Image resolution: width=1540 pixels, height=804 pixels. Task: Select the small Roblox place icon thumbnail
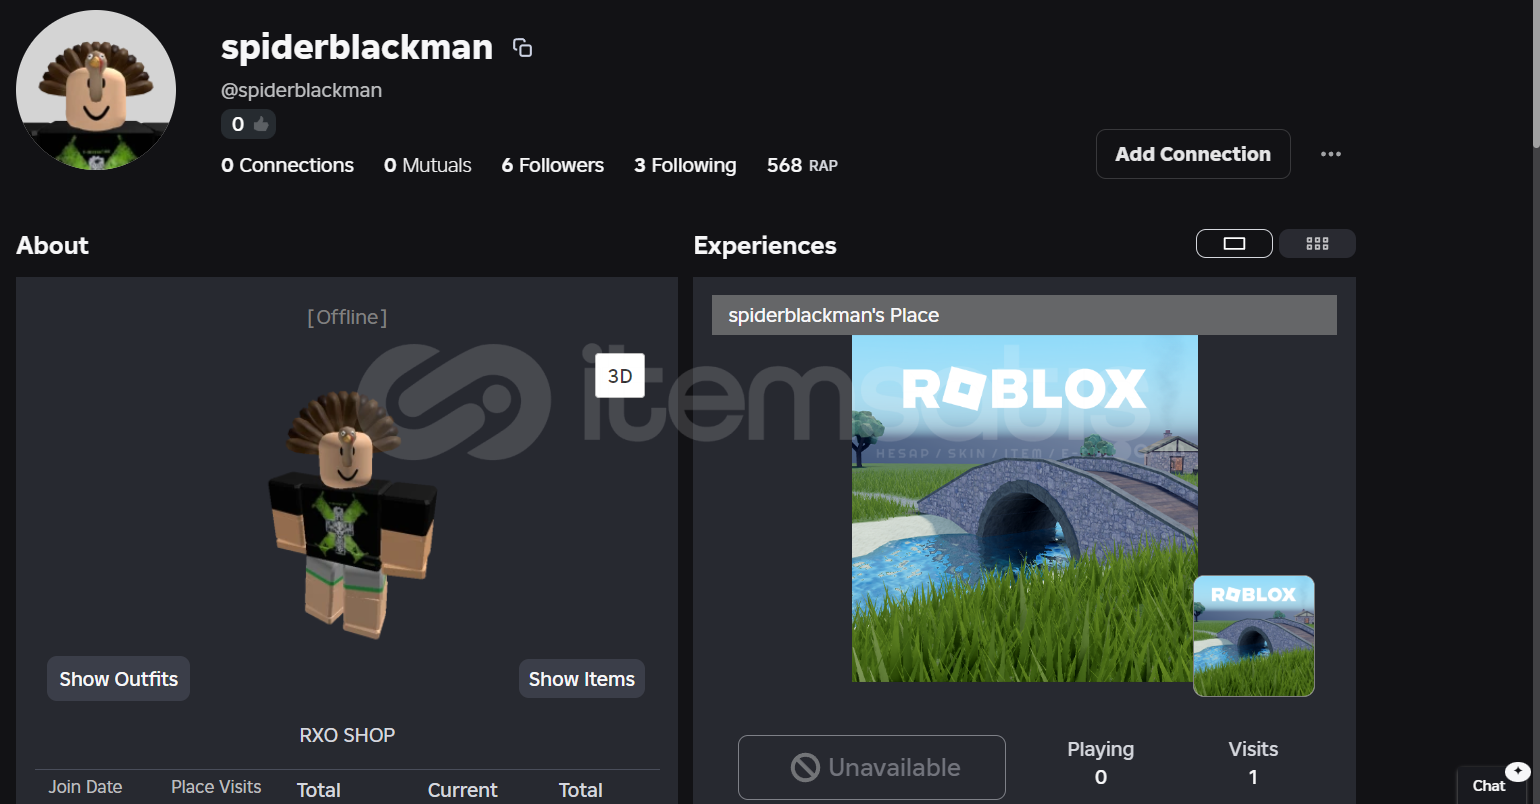point(1254,636)
